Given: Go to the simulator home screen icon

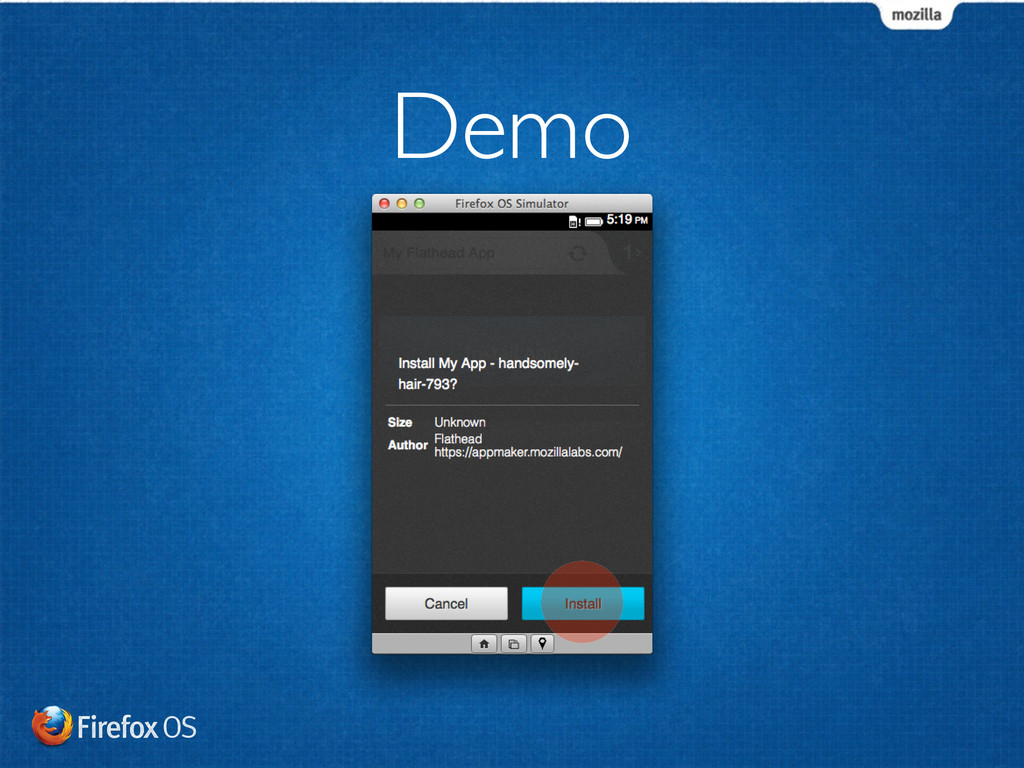Looking at the screenshot, I should pyautogui.click(x=484, y=644).
